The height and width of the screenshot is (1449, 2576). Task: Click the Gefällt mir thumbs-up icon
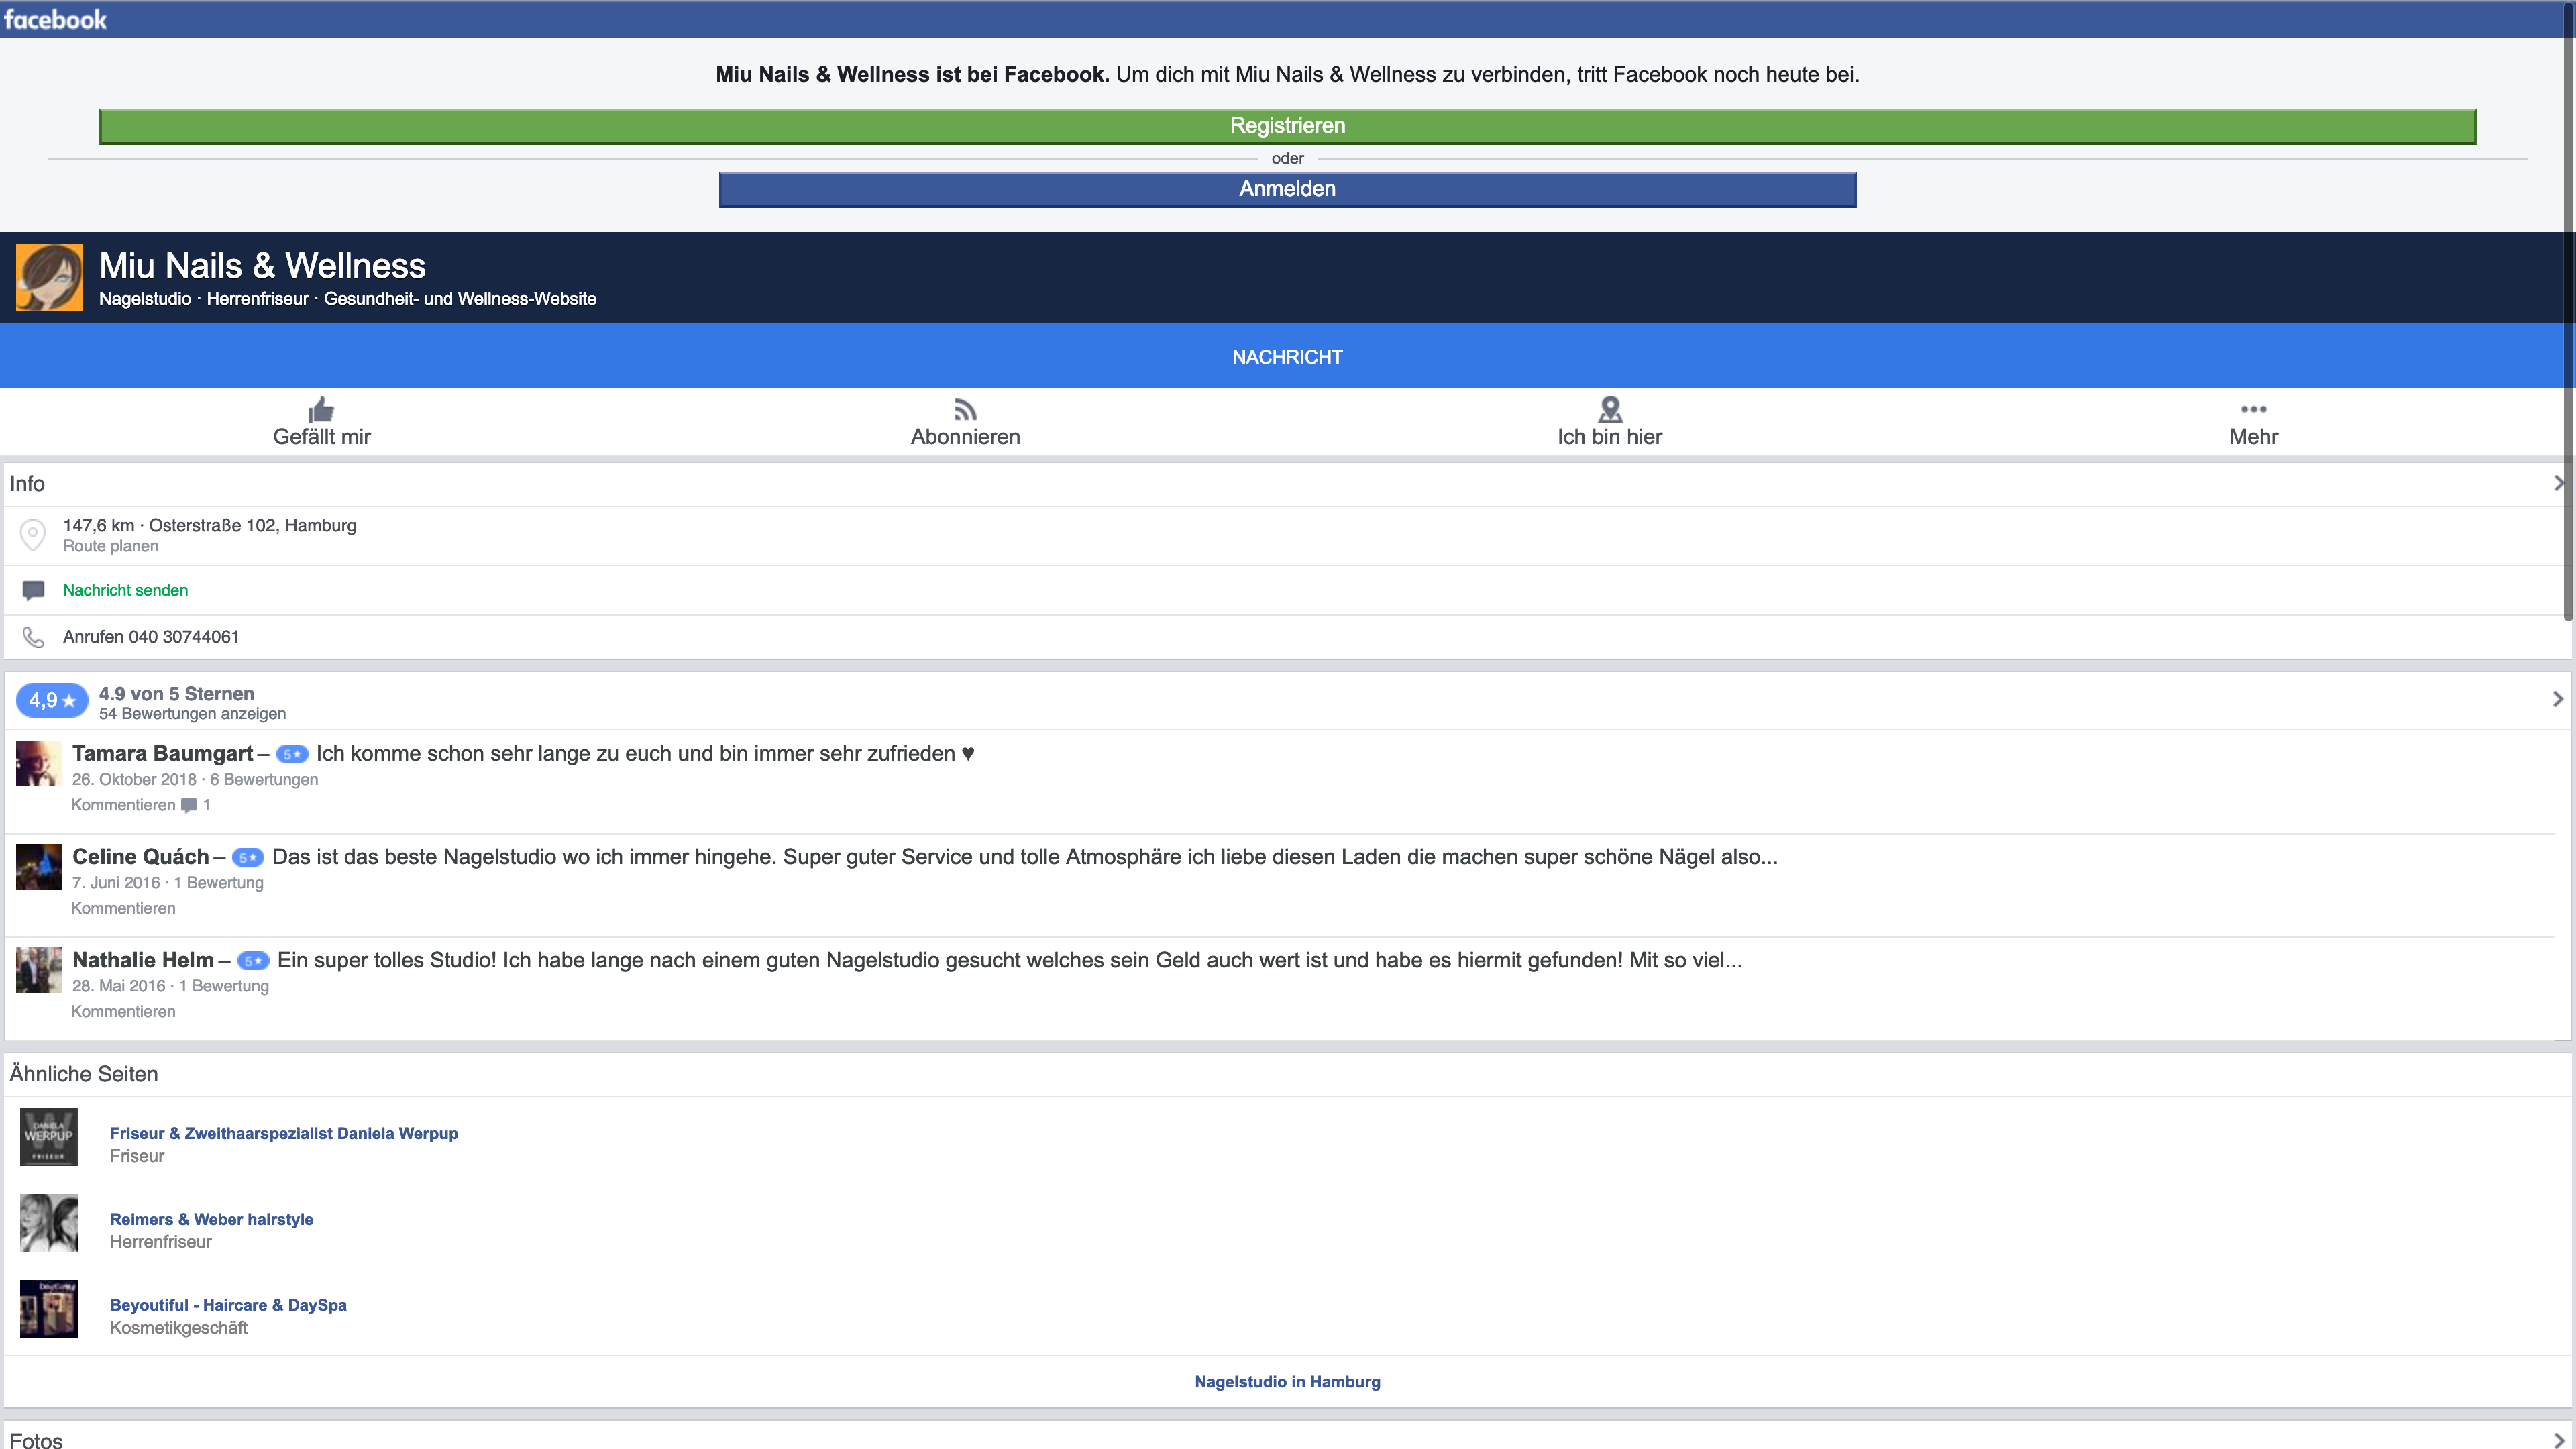tap(321, 409)
